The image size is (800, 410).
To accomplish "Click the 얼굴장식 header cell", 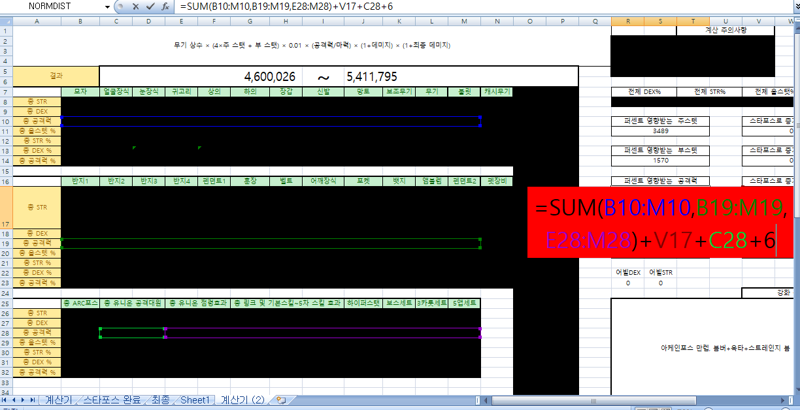I will point(116,92).
